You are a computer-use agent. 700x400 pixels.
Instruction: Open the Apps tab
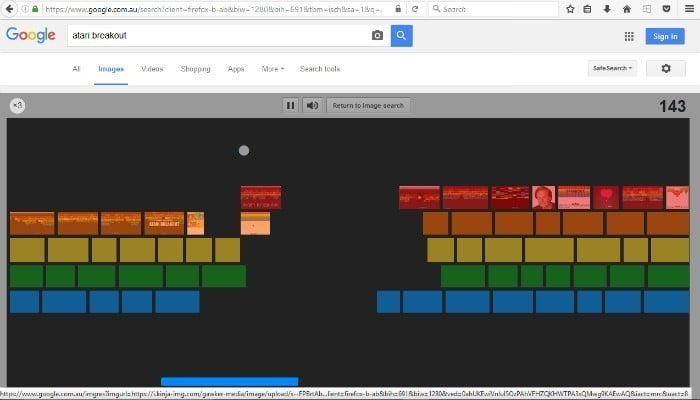(x=236, y=69)
